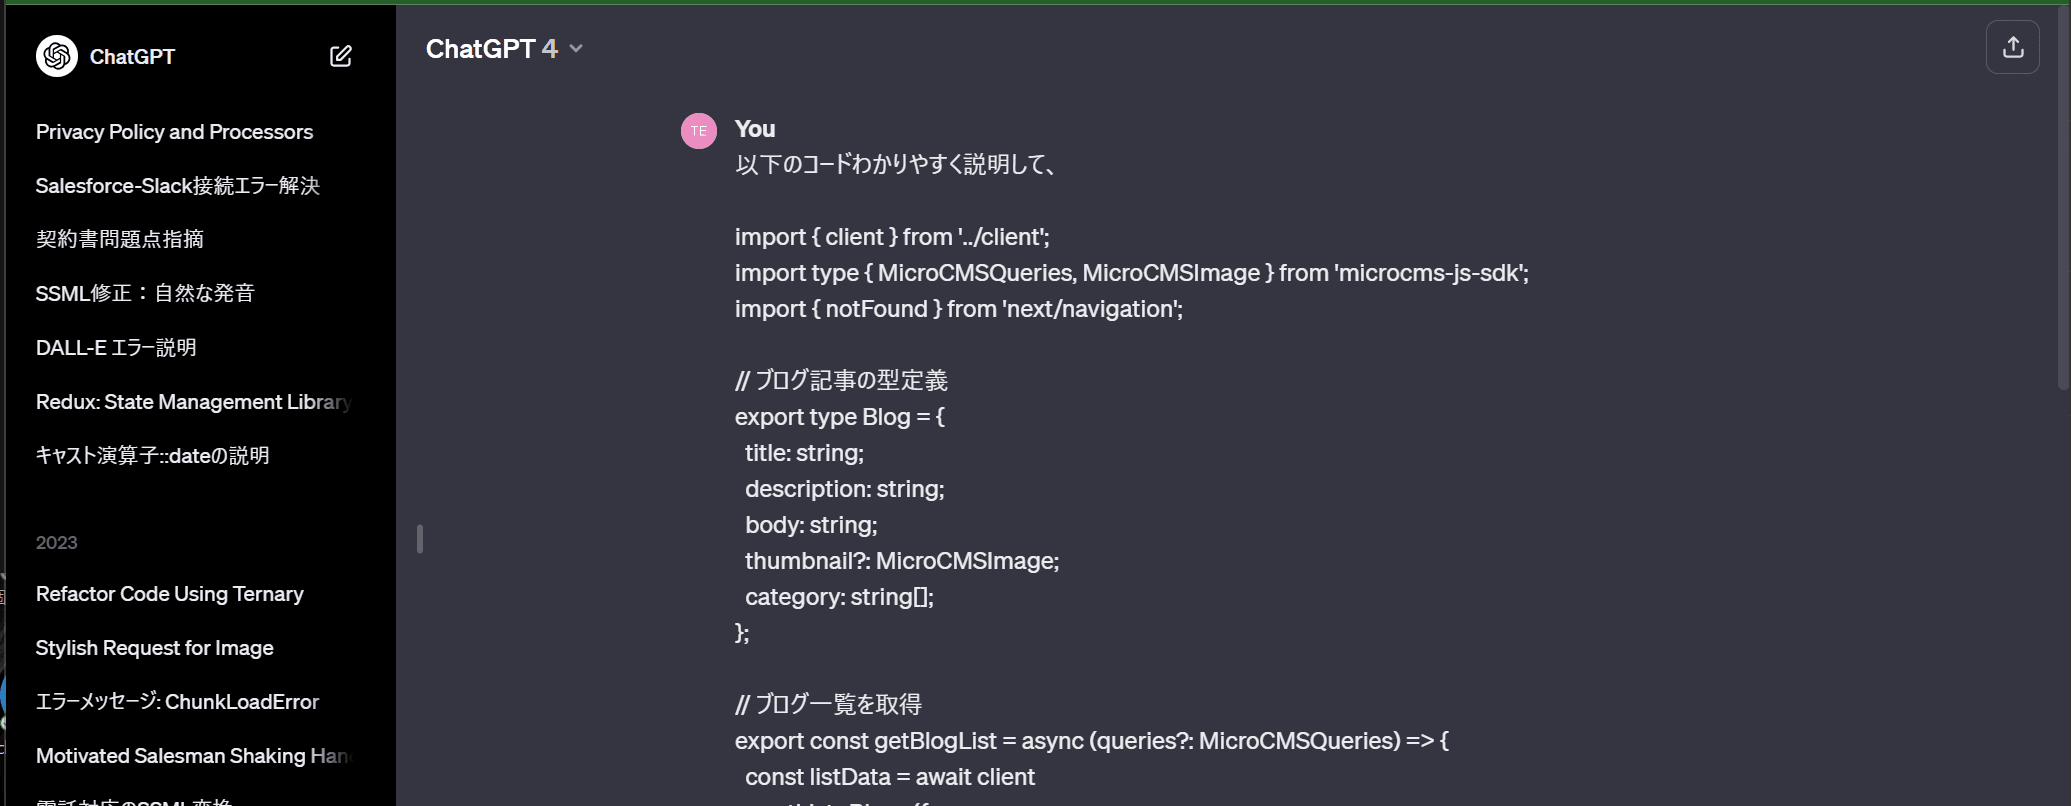Open SSML修正:自然な発音 conversation
Viewport: 2071px width, 806px height.
(145, 293)
